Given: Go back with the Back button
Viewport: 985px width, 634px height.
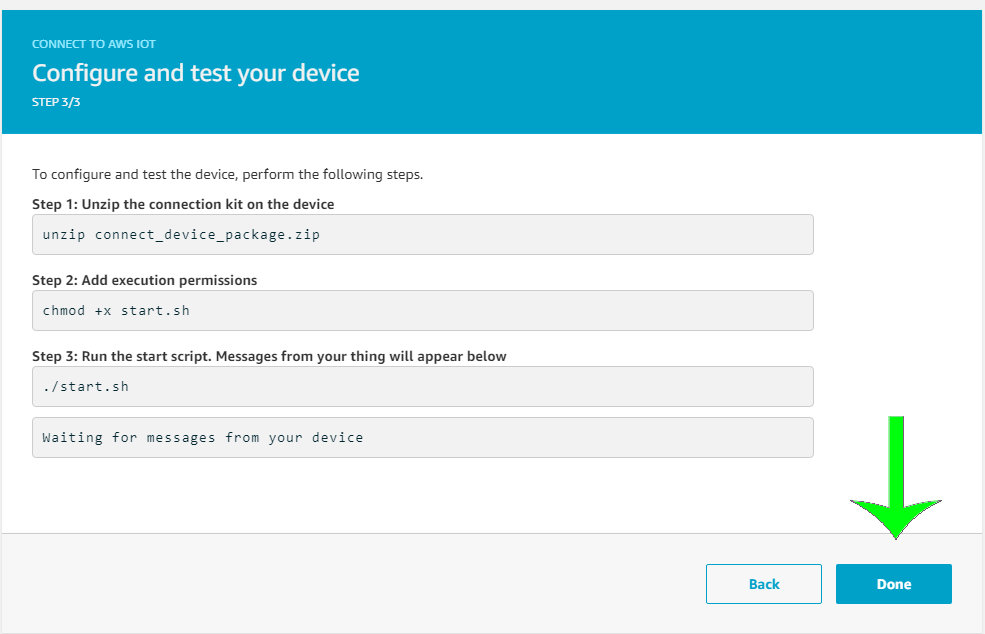Looking at the screenshot, I should (763, 584).
